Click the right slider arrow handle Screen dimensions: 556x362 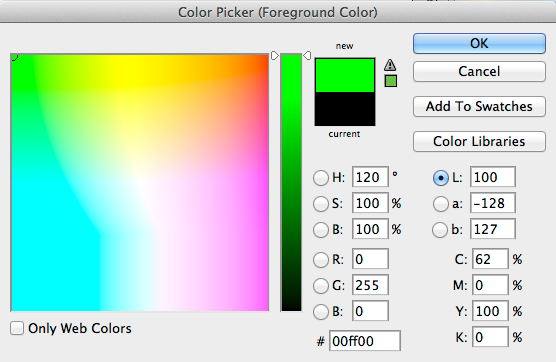[x=307, y=56]
